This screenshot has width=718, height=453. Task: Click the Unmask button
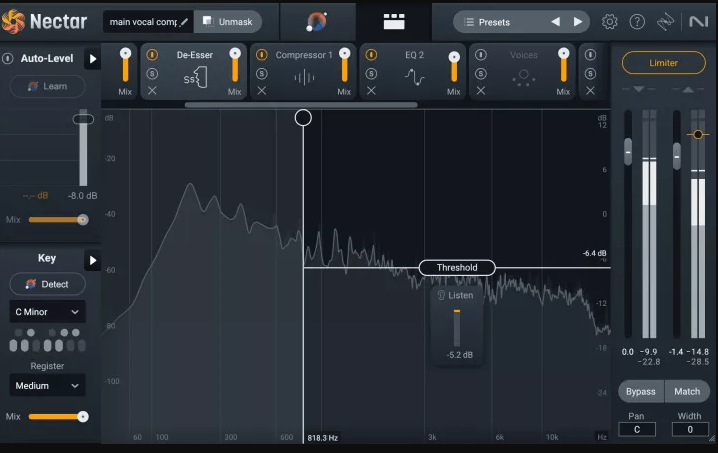coord(228,22)
